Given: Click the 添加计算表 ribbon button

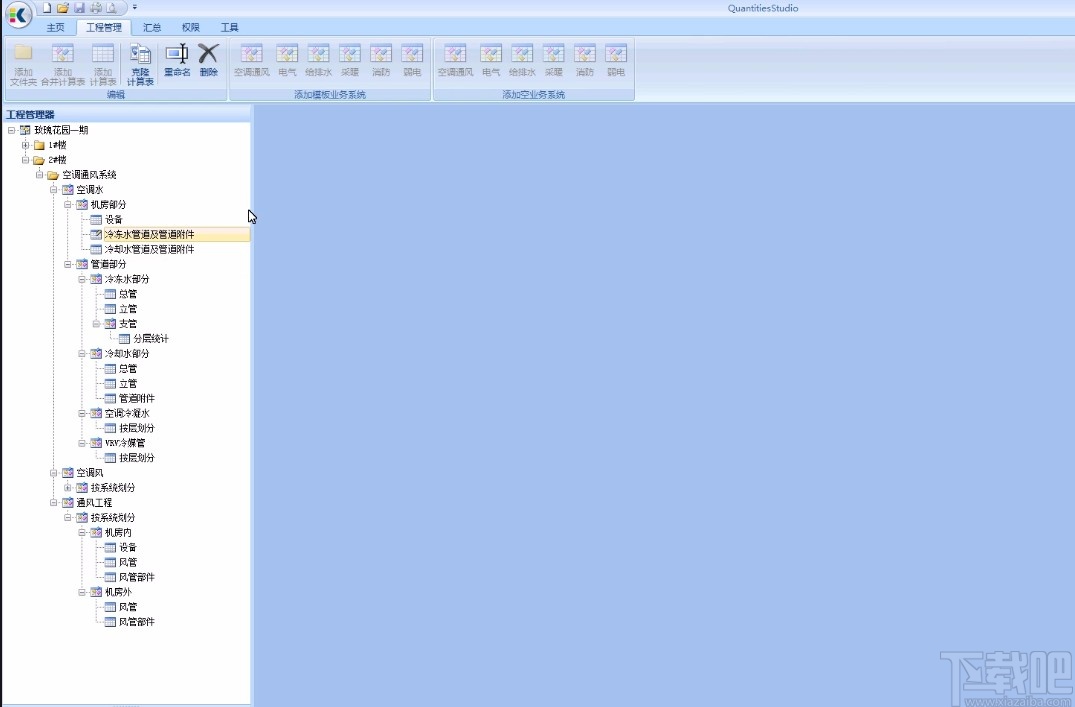Looking at the screenshot, I should point(103,64).
